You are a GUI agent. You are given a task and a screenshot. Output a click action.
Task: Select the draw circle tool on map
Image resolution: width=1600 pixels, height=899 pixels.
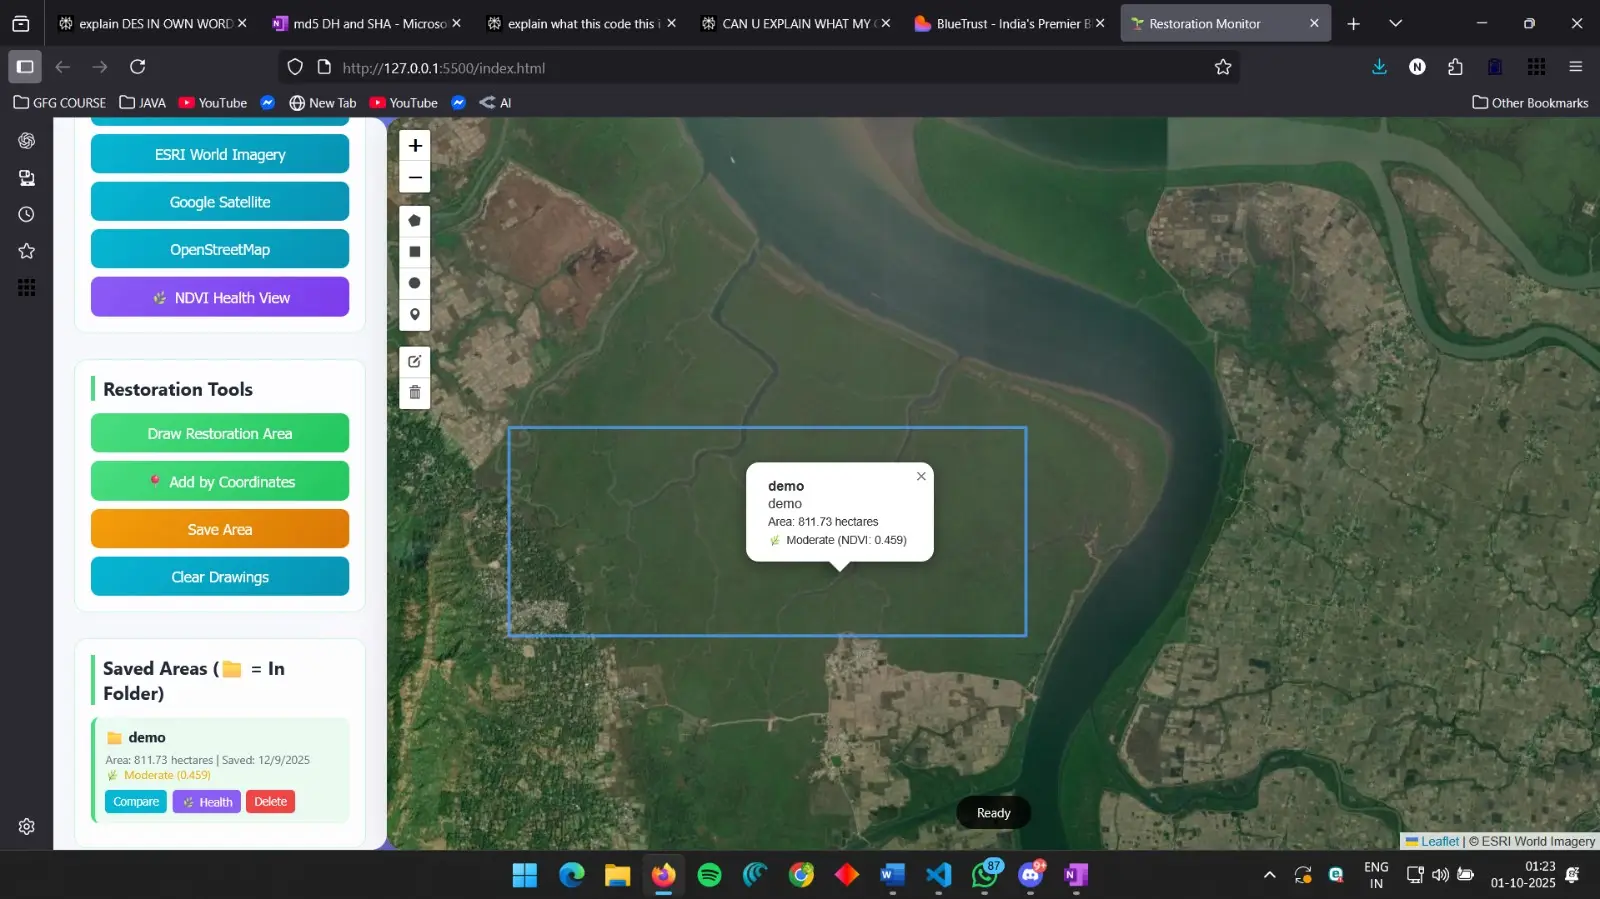415,283
